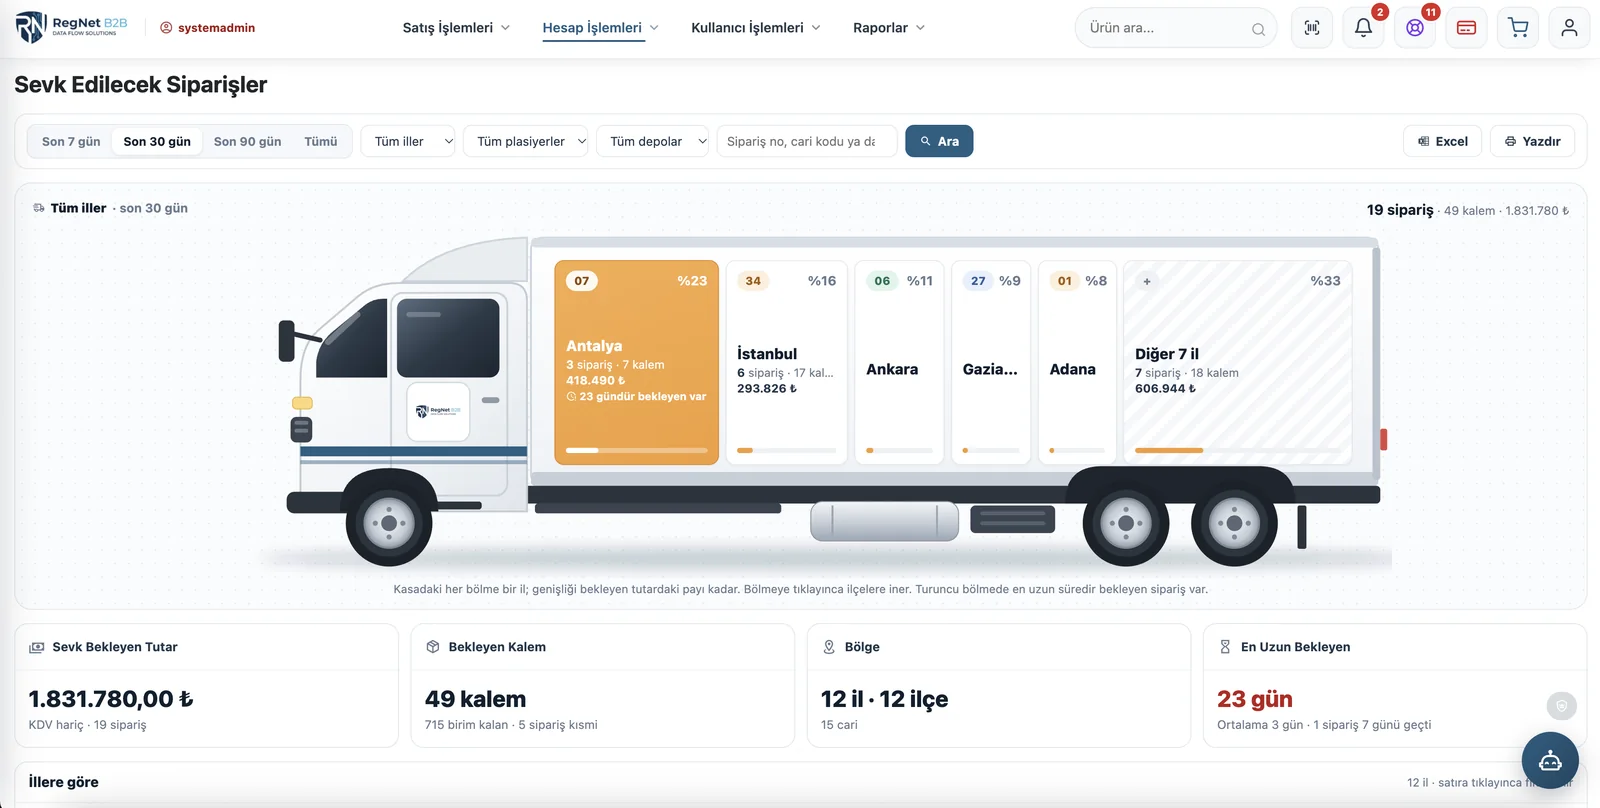
Task: Click the En Uzun Bekleyen hourglass icon
Action: 1225,647
